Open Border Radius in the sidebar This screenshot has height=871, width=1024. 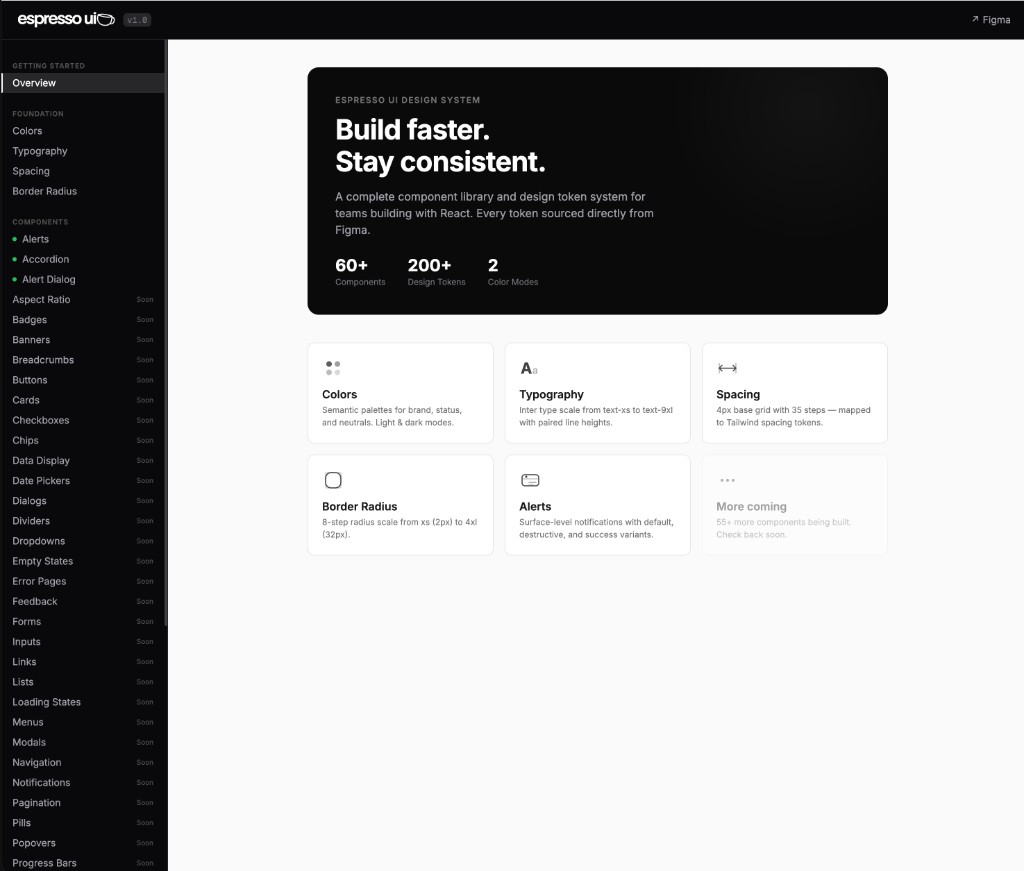coord(83,191)
